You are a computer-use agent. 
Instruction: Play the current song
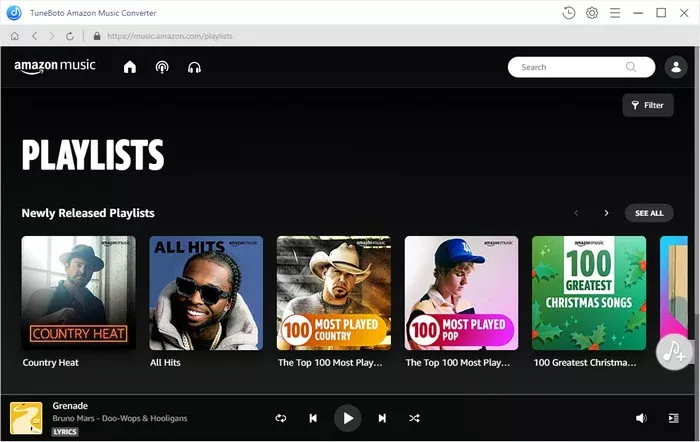click(x=347, y=418)
